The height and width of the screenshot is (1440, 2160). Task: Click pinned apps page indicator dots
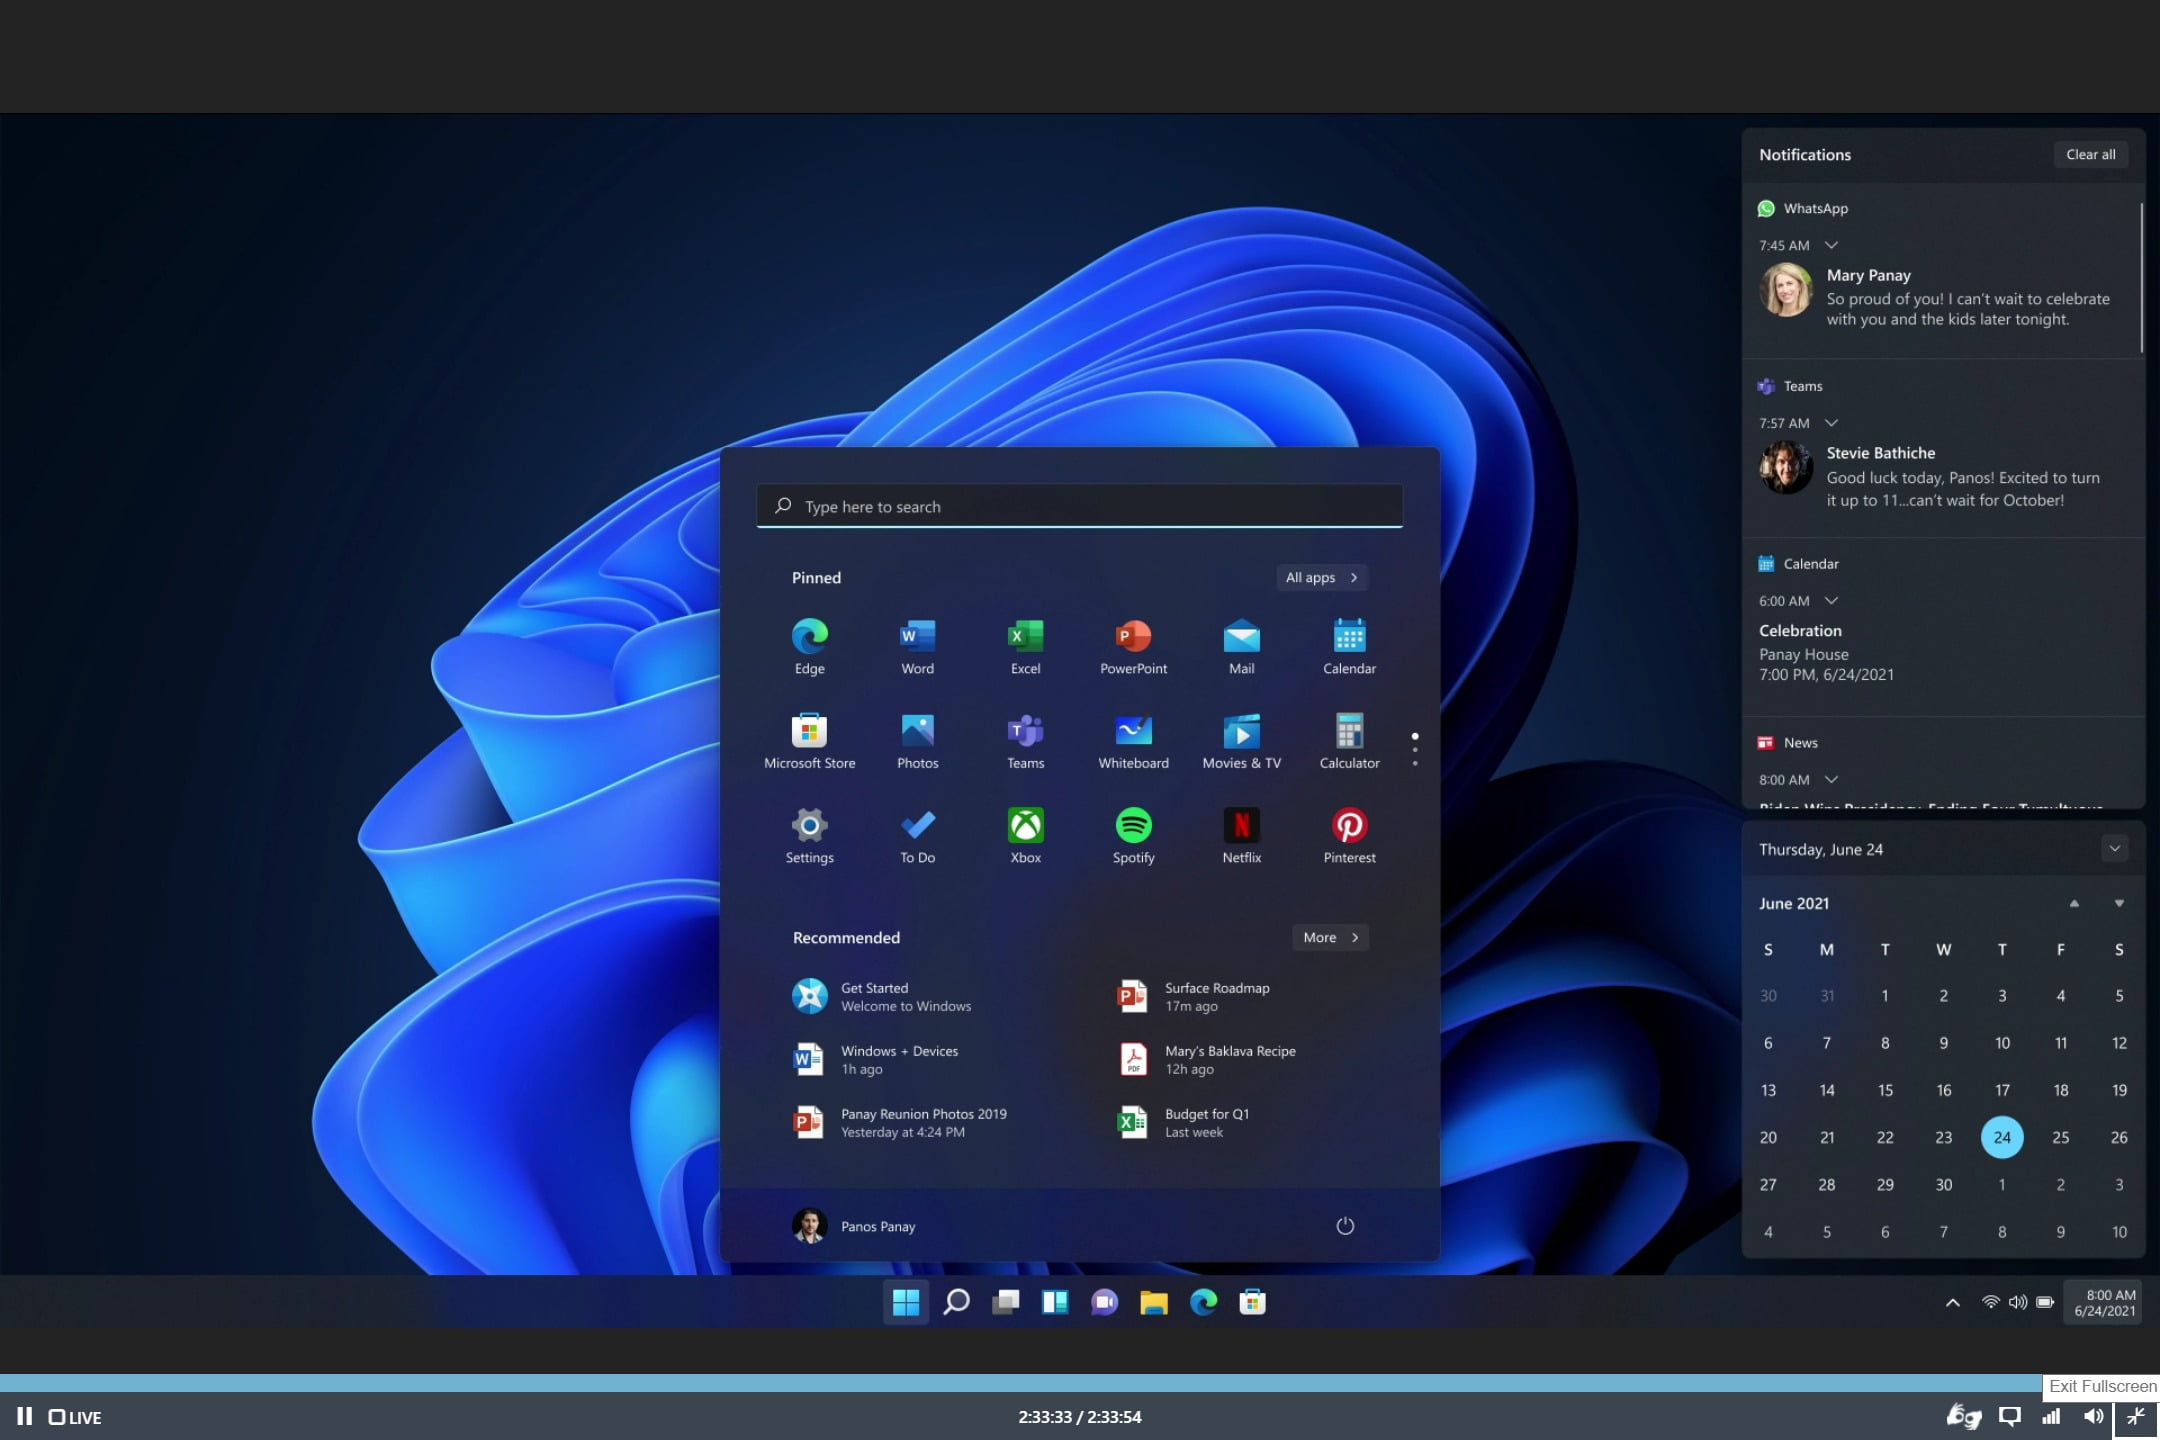coord(1414,750)
